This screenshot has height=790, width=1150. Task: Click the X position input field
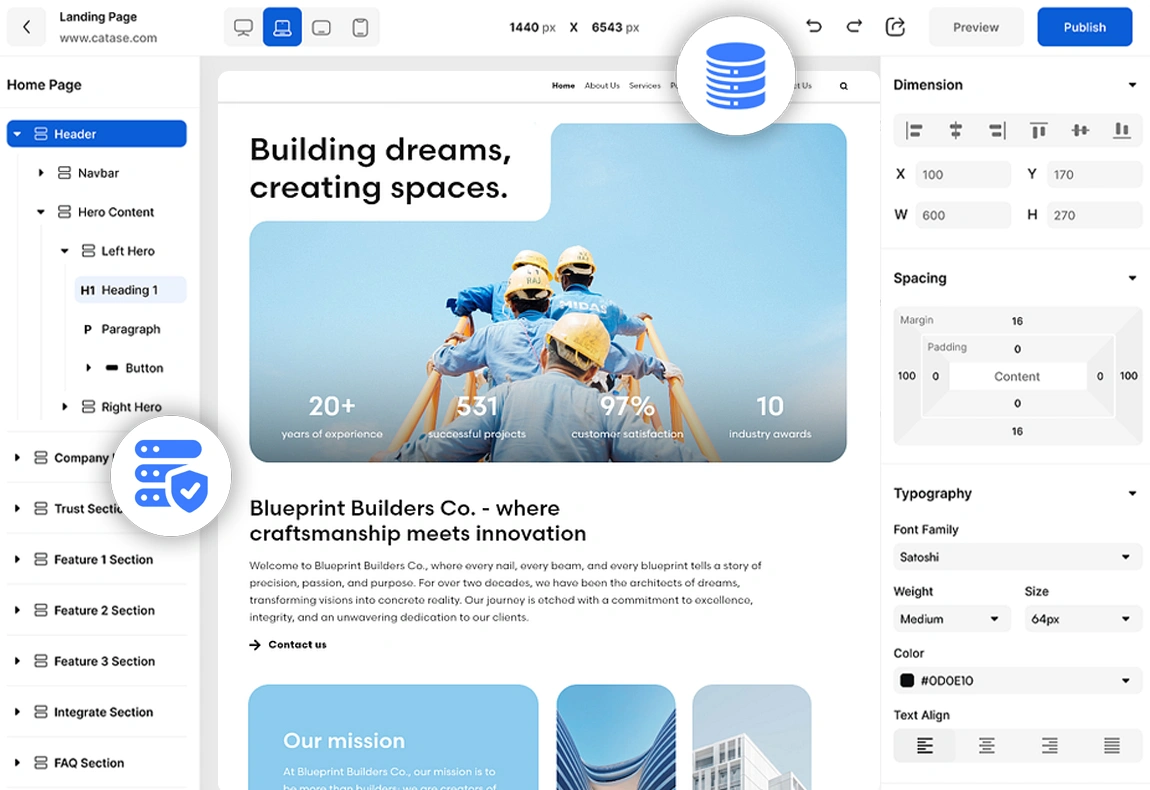coord(963,174)
